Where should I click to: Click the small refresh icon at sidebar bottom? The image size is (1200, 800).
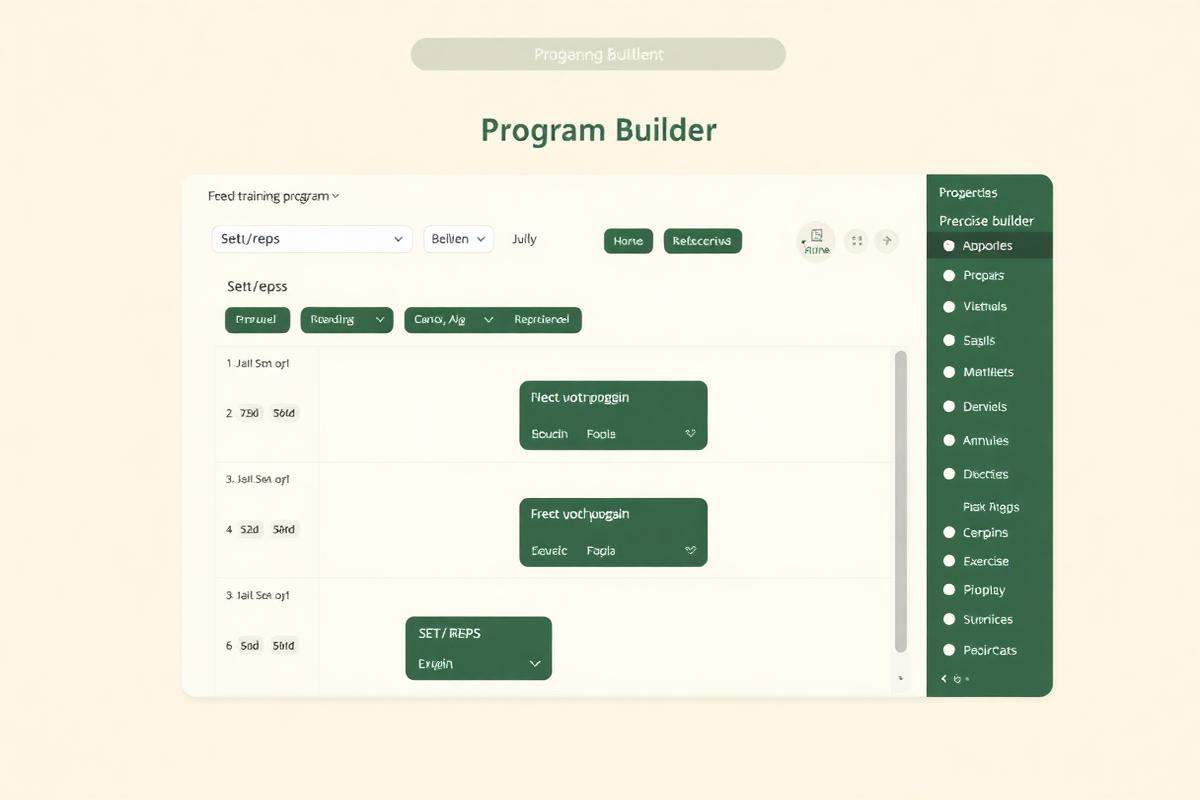958,679
